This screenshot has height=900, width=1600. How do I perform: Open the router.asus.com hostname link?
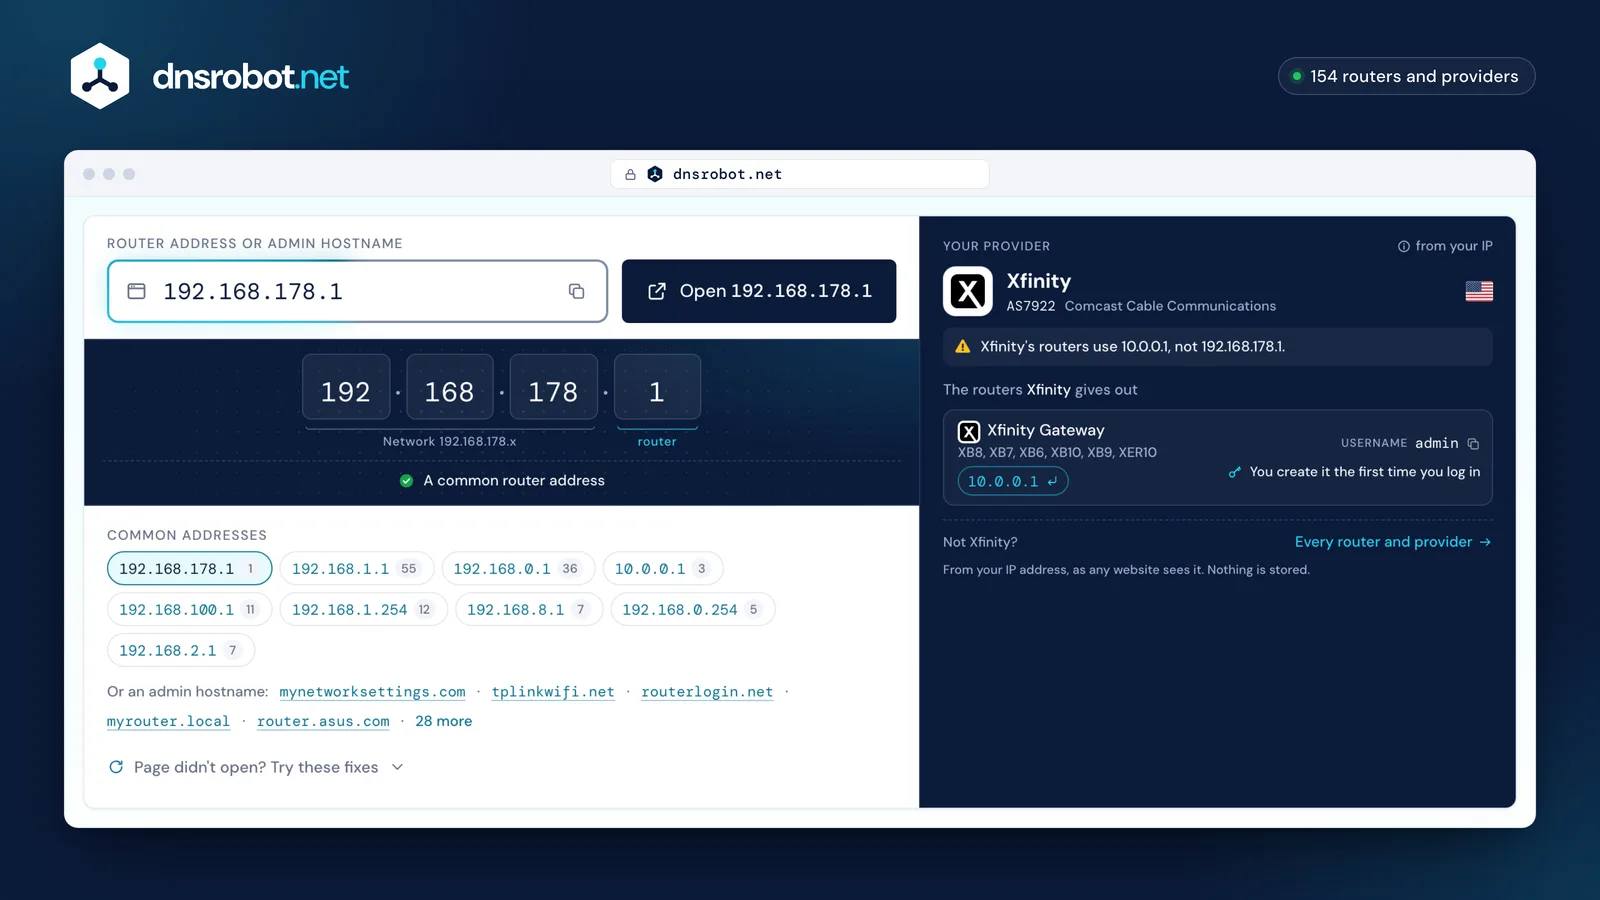coord(323,722)
